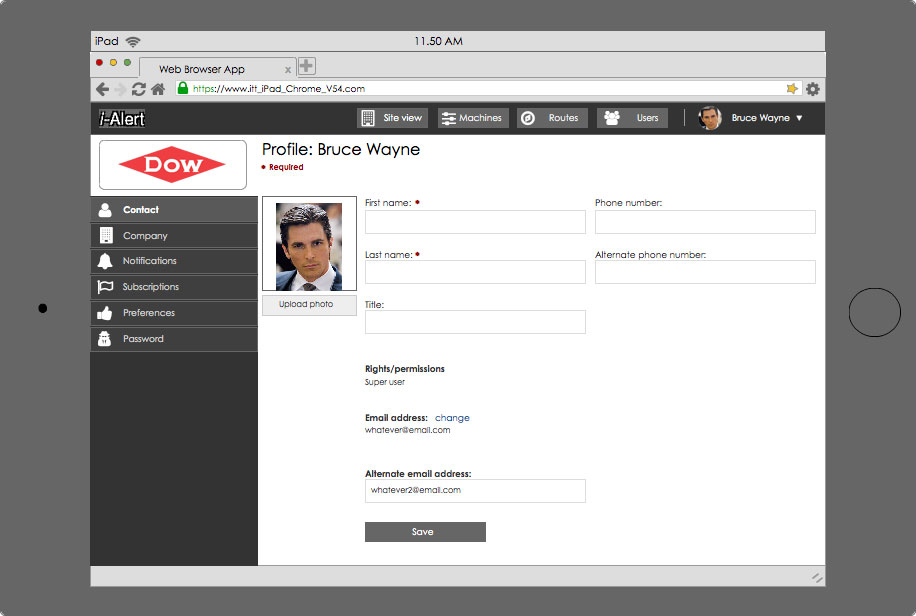The image size is (916, 616).
Task: Click the browser home icon
Action: (158, 89)
